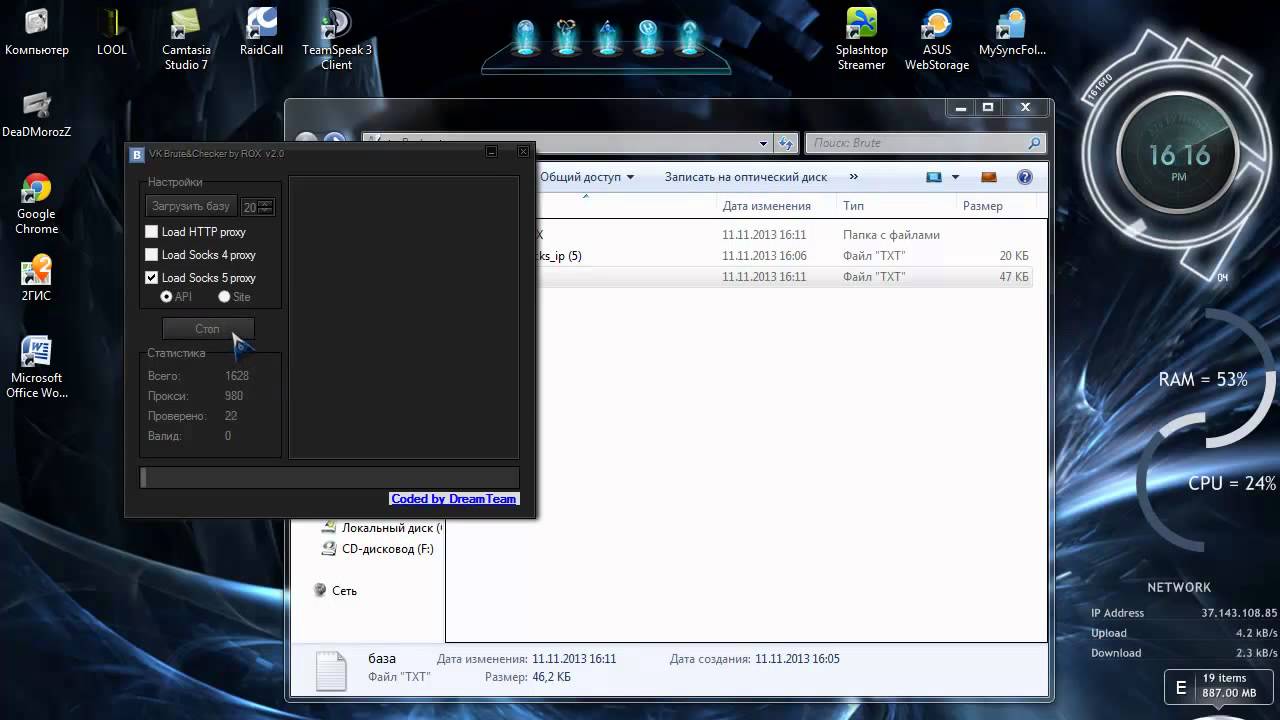Click the change view icon in Explorer toolbar

(934, 177)
